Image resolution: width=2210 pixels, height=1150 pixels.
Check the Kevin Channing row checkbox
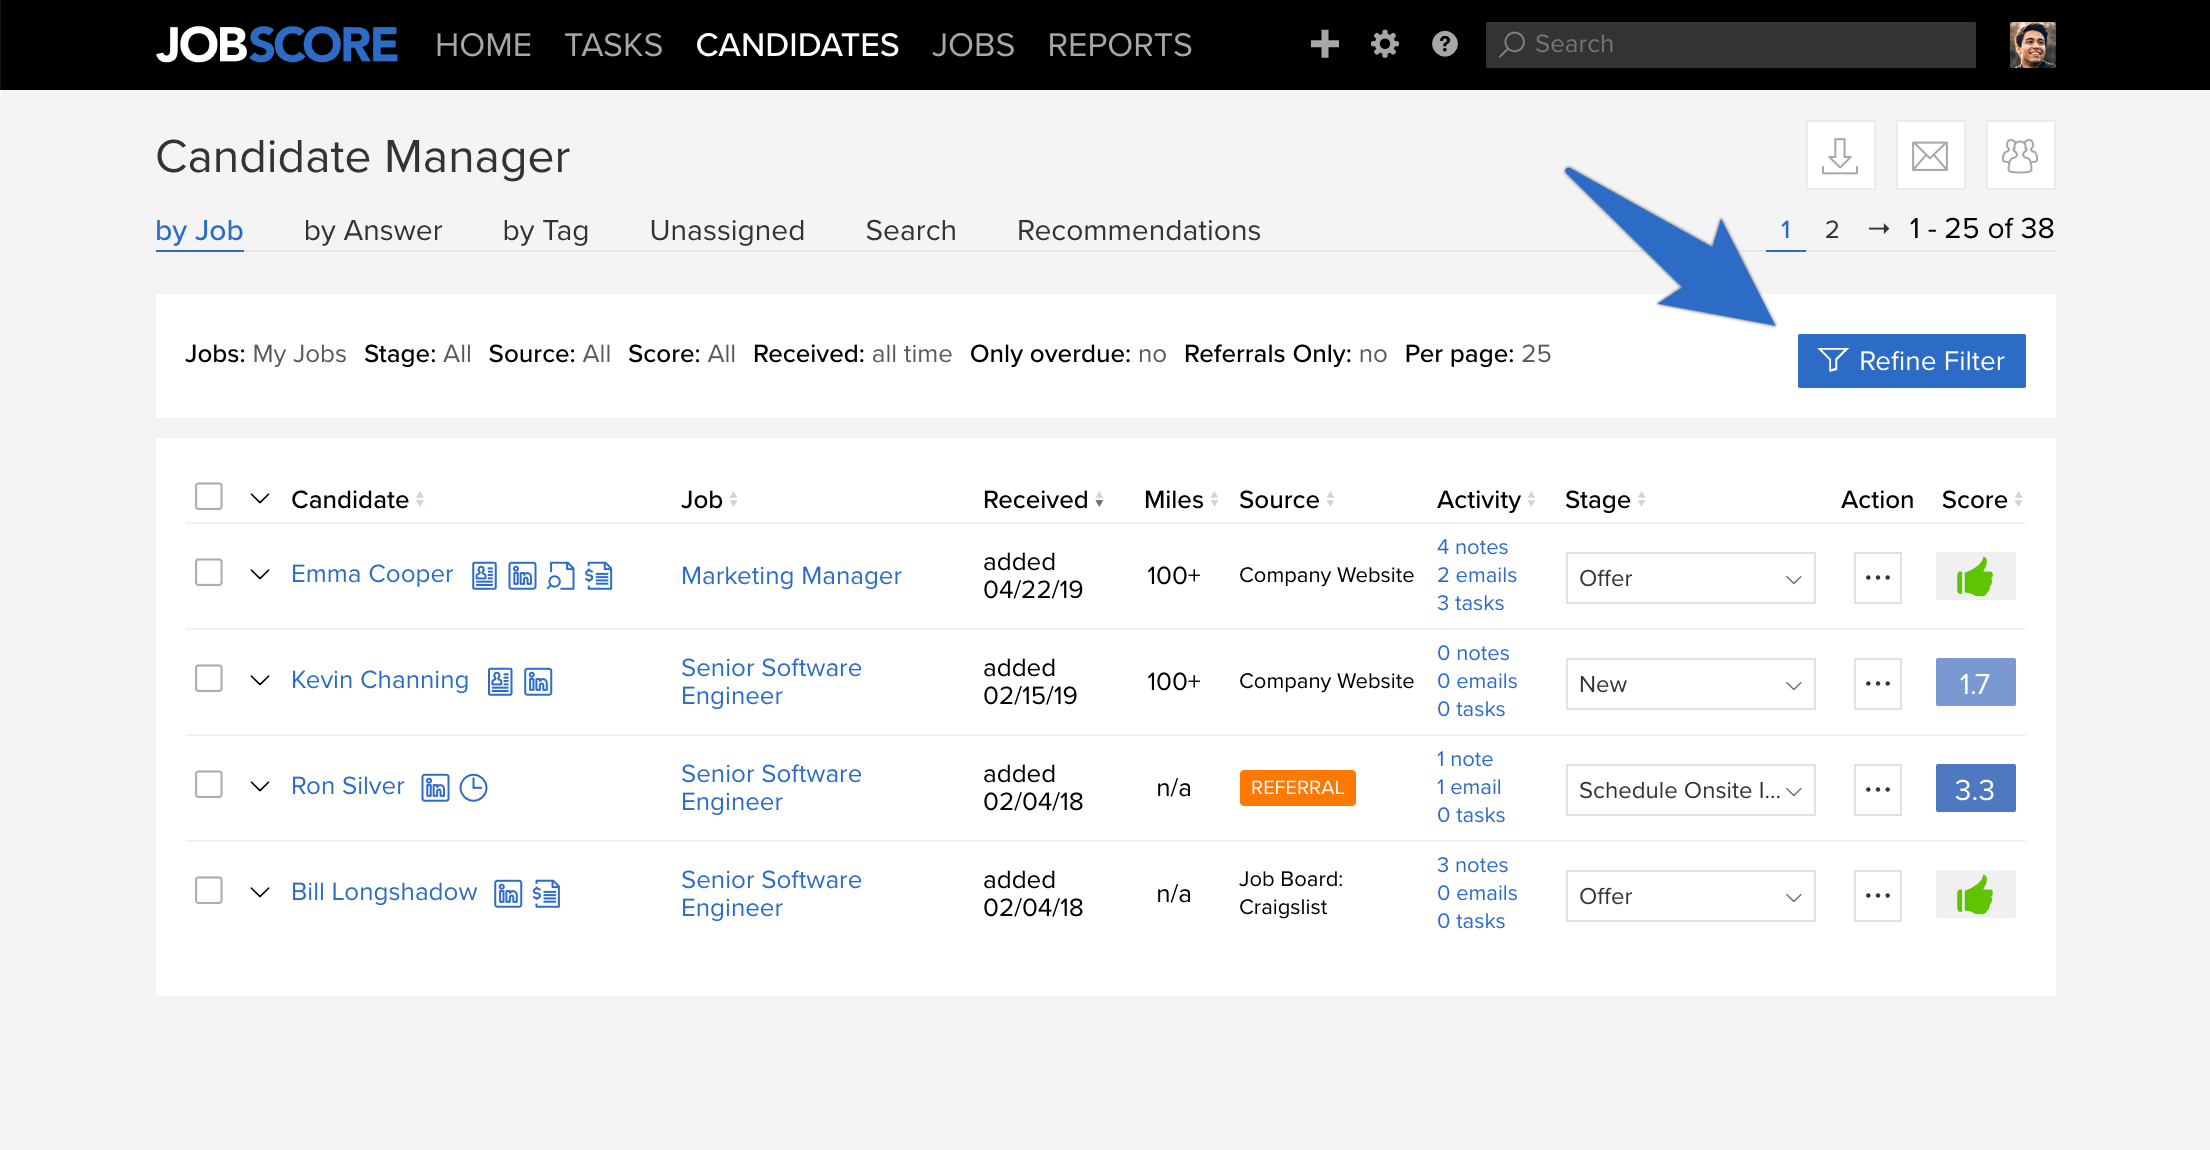click(208, 678)
